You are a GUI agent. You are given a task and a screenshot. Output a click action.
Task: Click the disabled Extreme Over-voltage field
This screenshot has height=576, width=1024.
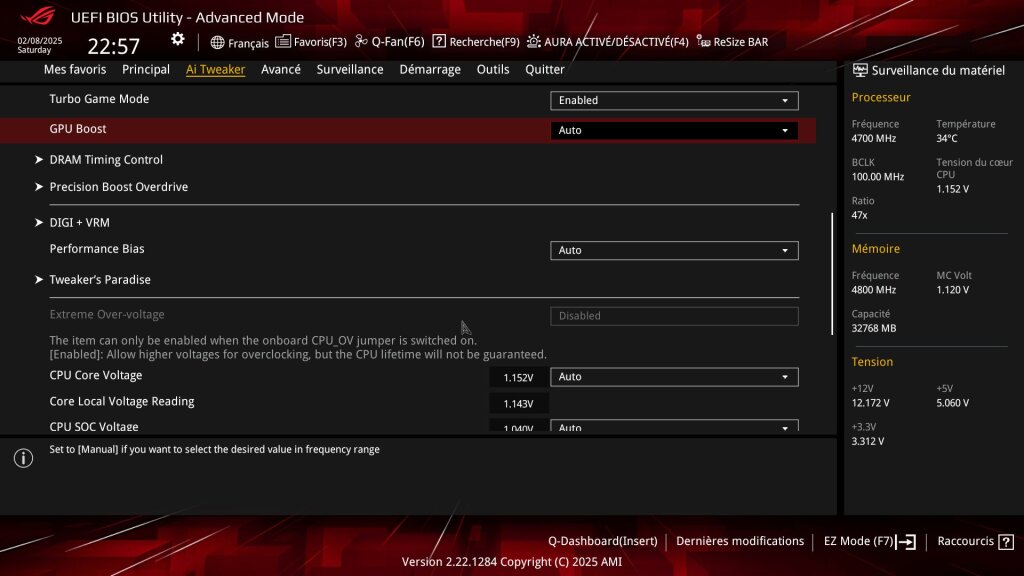(x=674, y=316)
